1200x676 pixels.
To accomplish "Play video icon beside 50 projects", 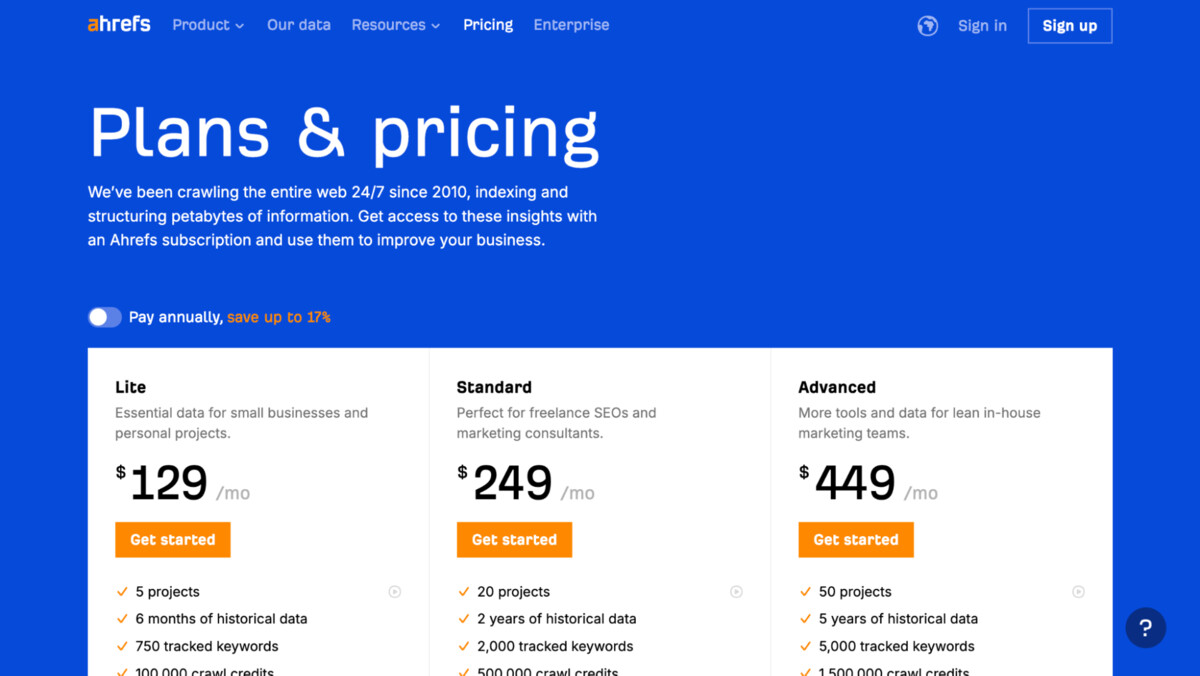I will click(x=1078, y=592).
